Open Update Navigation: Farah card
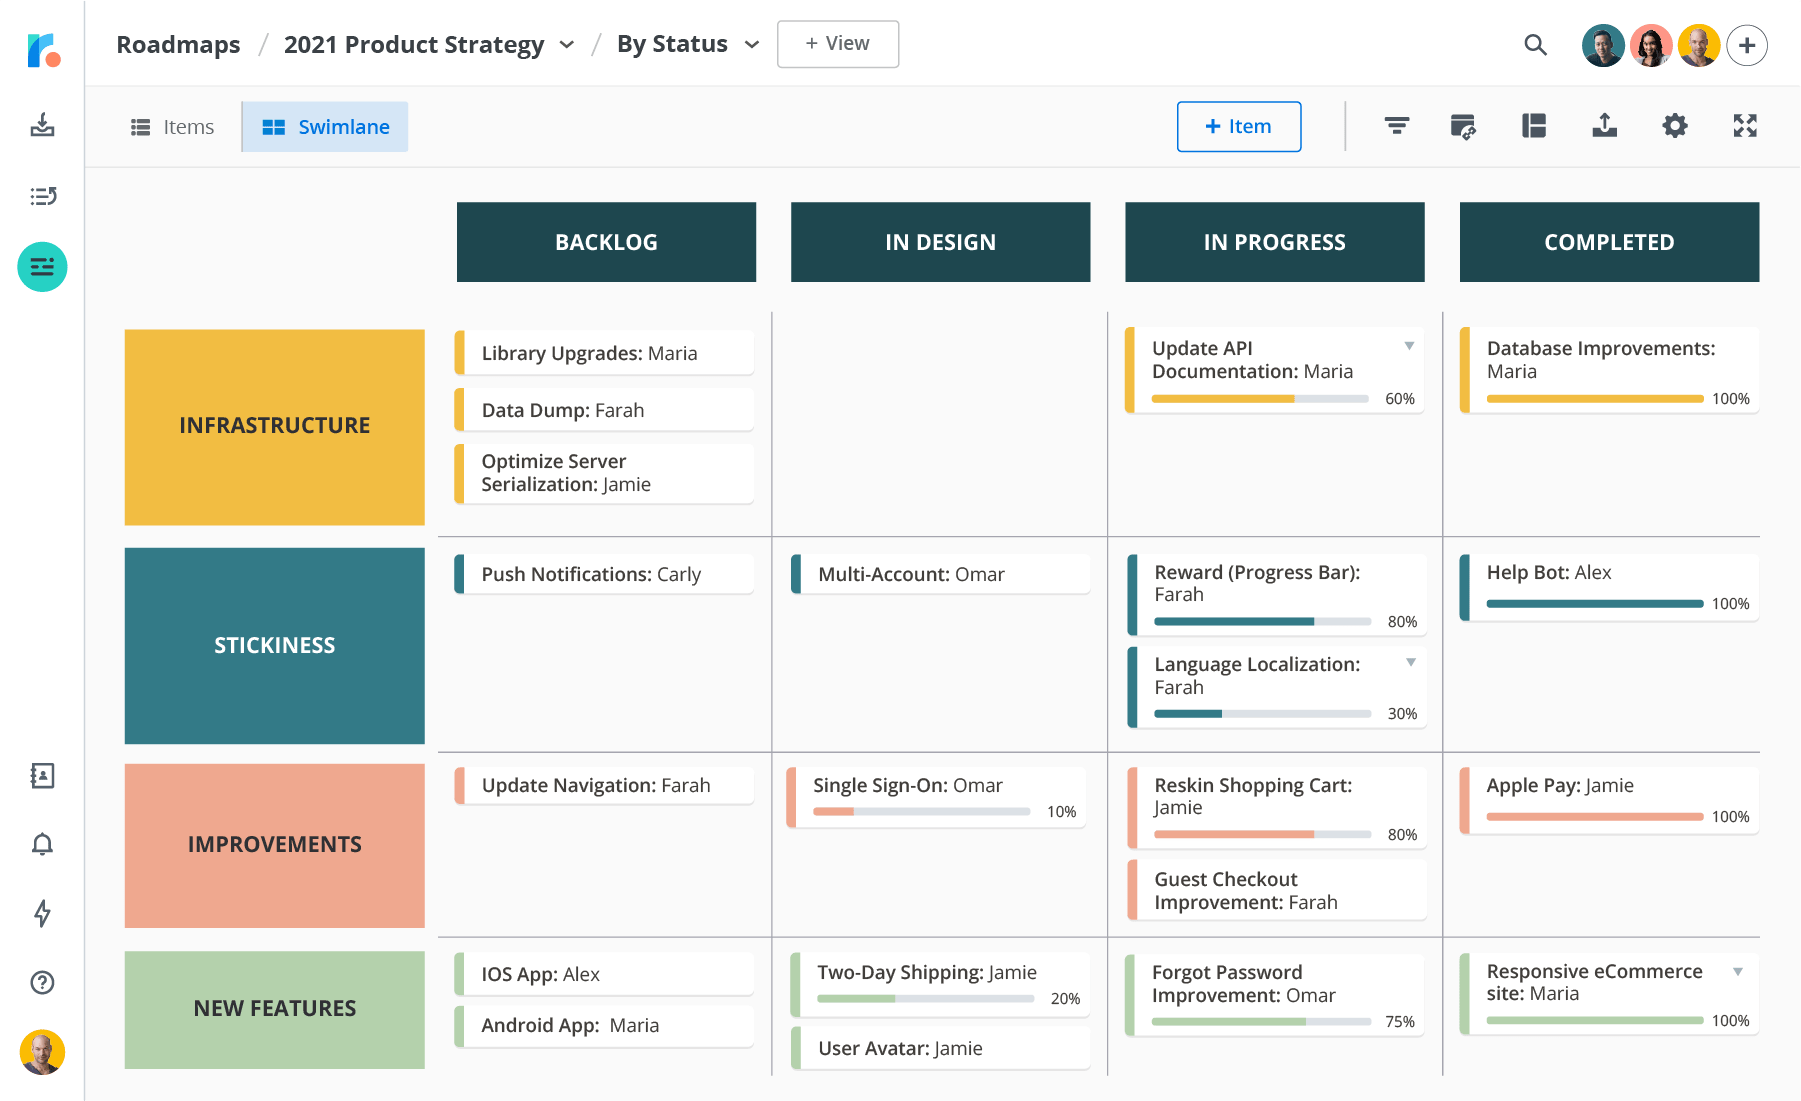The image size is (1801, 1101). [604, 785]
